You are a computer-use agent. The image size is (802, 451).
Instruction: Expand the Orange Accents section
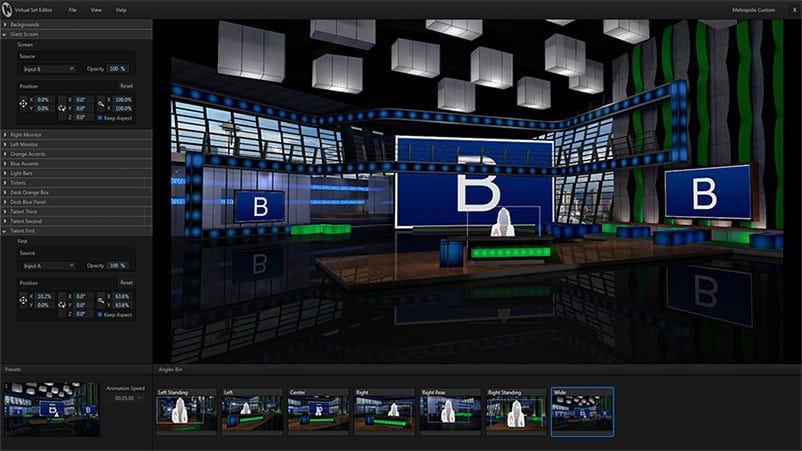point(76,154)
